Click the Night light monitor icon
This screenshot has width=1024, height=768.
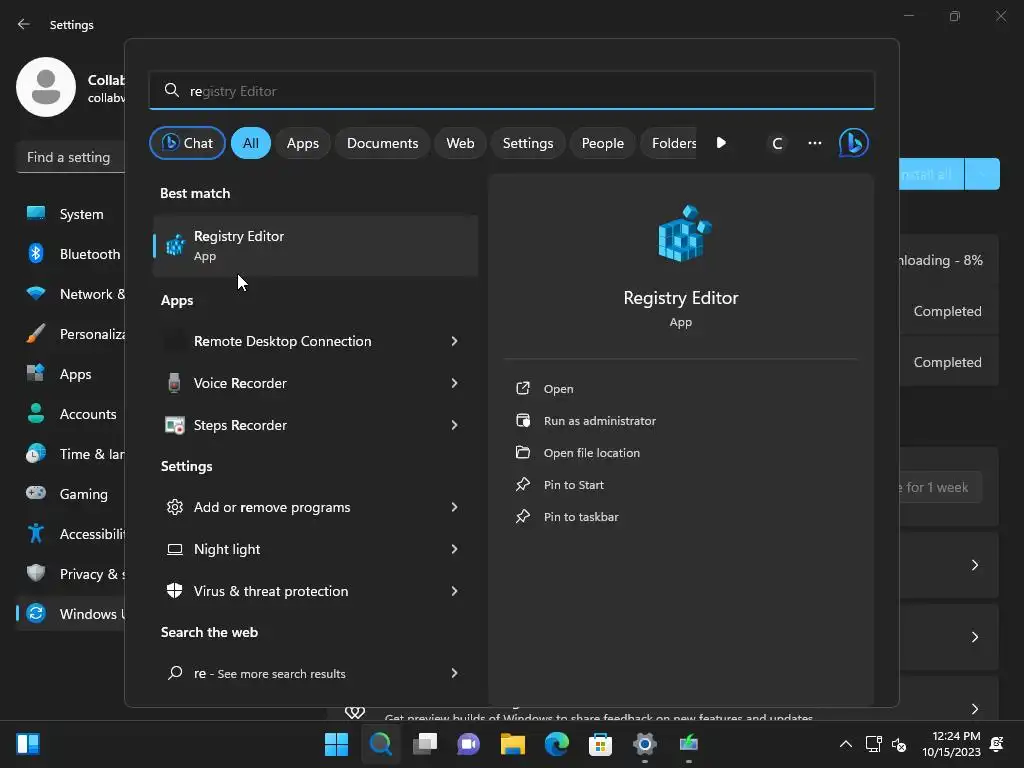click(174, 549)
